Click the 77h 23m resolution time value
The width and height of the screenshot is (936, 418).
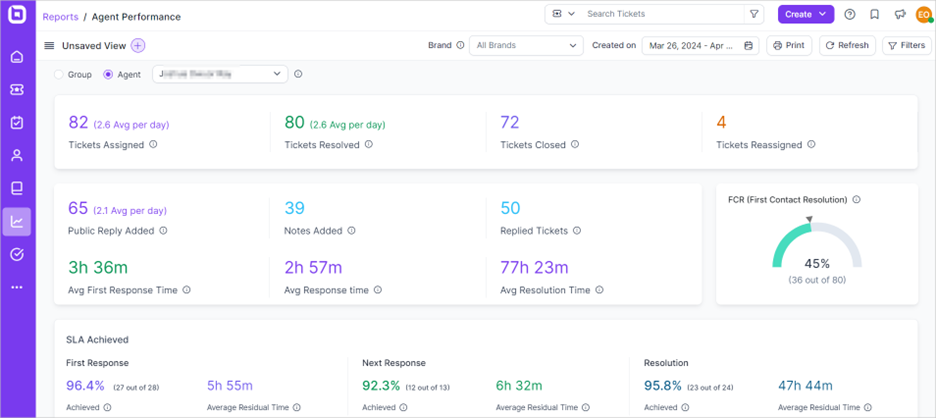tap(534, 268)
